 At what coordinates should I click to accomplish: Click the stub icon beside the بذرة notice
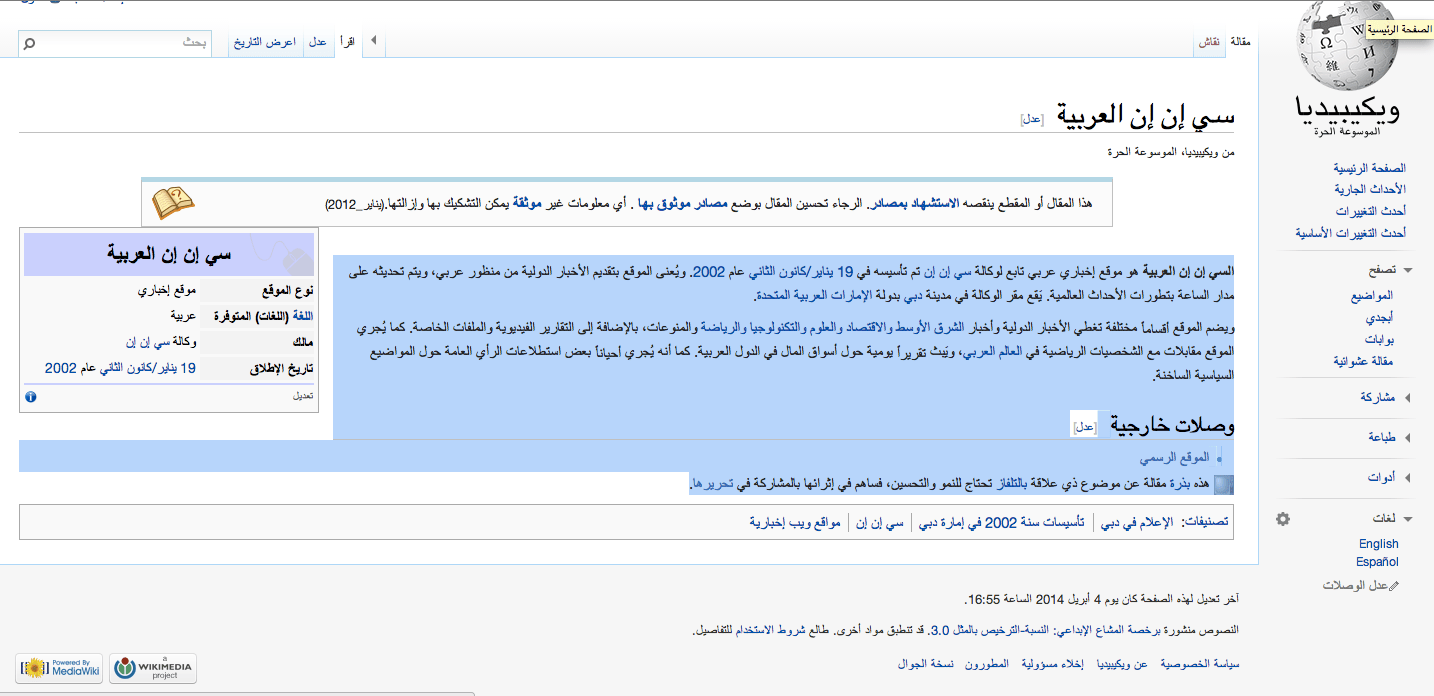[x=1224, y=485]
